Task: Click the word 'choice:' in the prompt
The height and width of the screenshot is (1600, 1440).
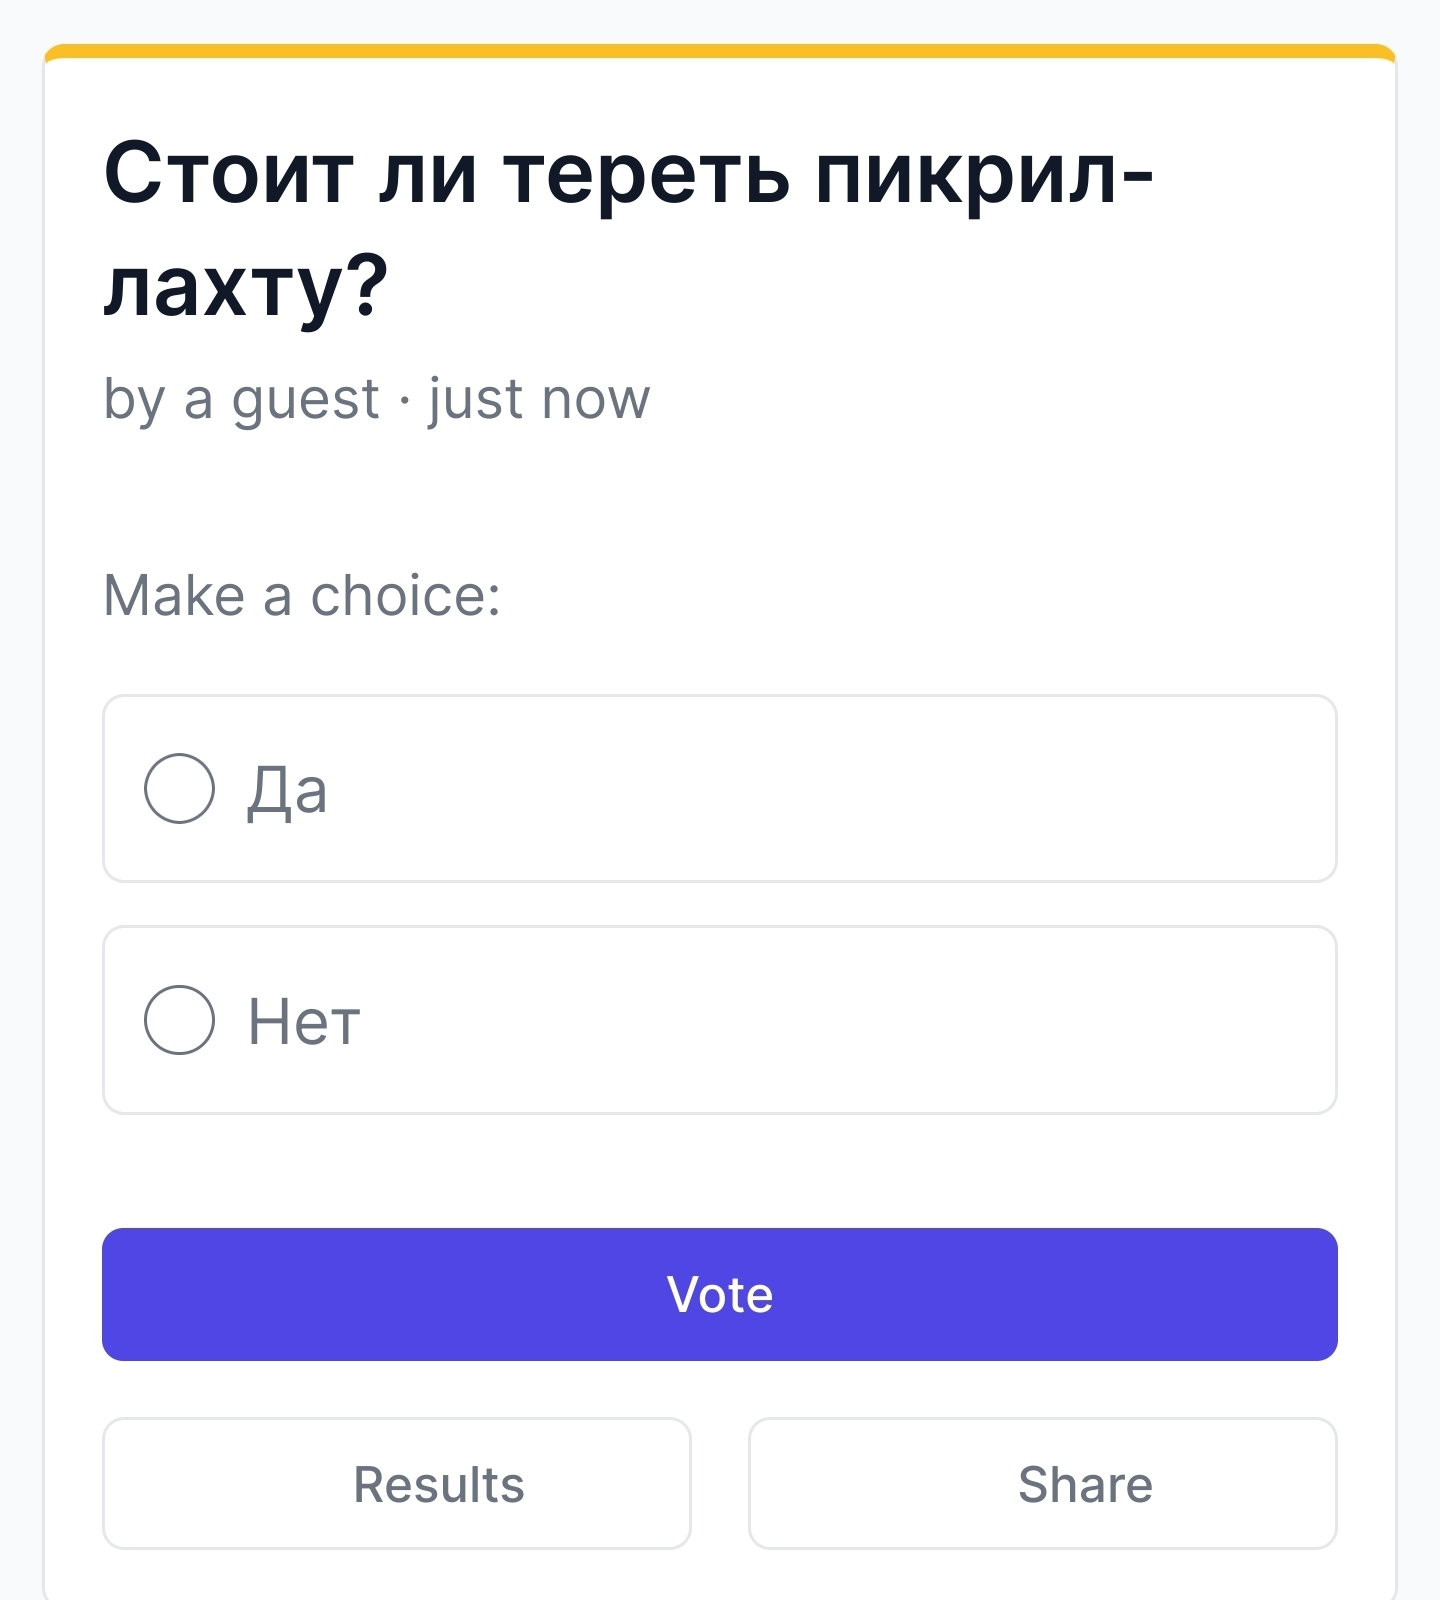Action: coord(405,596)
